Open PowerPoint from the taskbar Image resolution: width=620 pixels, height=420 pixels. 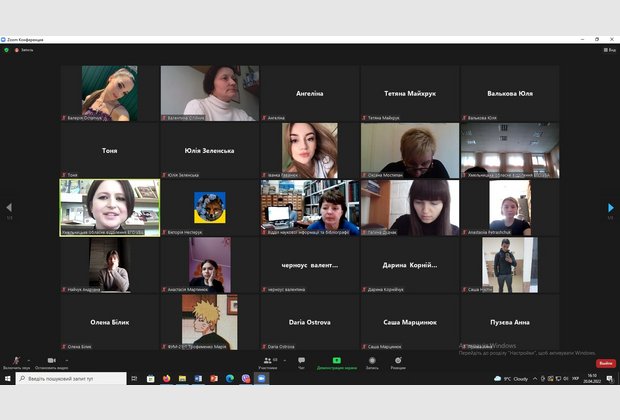click(214, 378)
